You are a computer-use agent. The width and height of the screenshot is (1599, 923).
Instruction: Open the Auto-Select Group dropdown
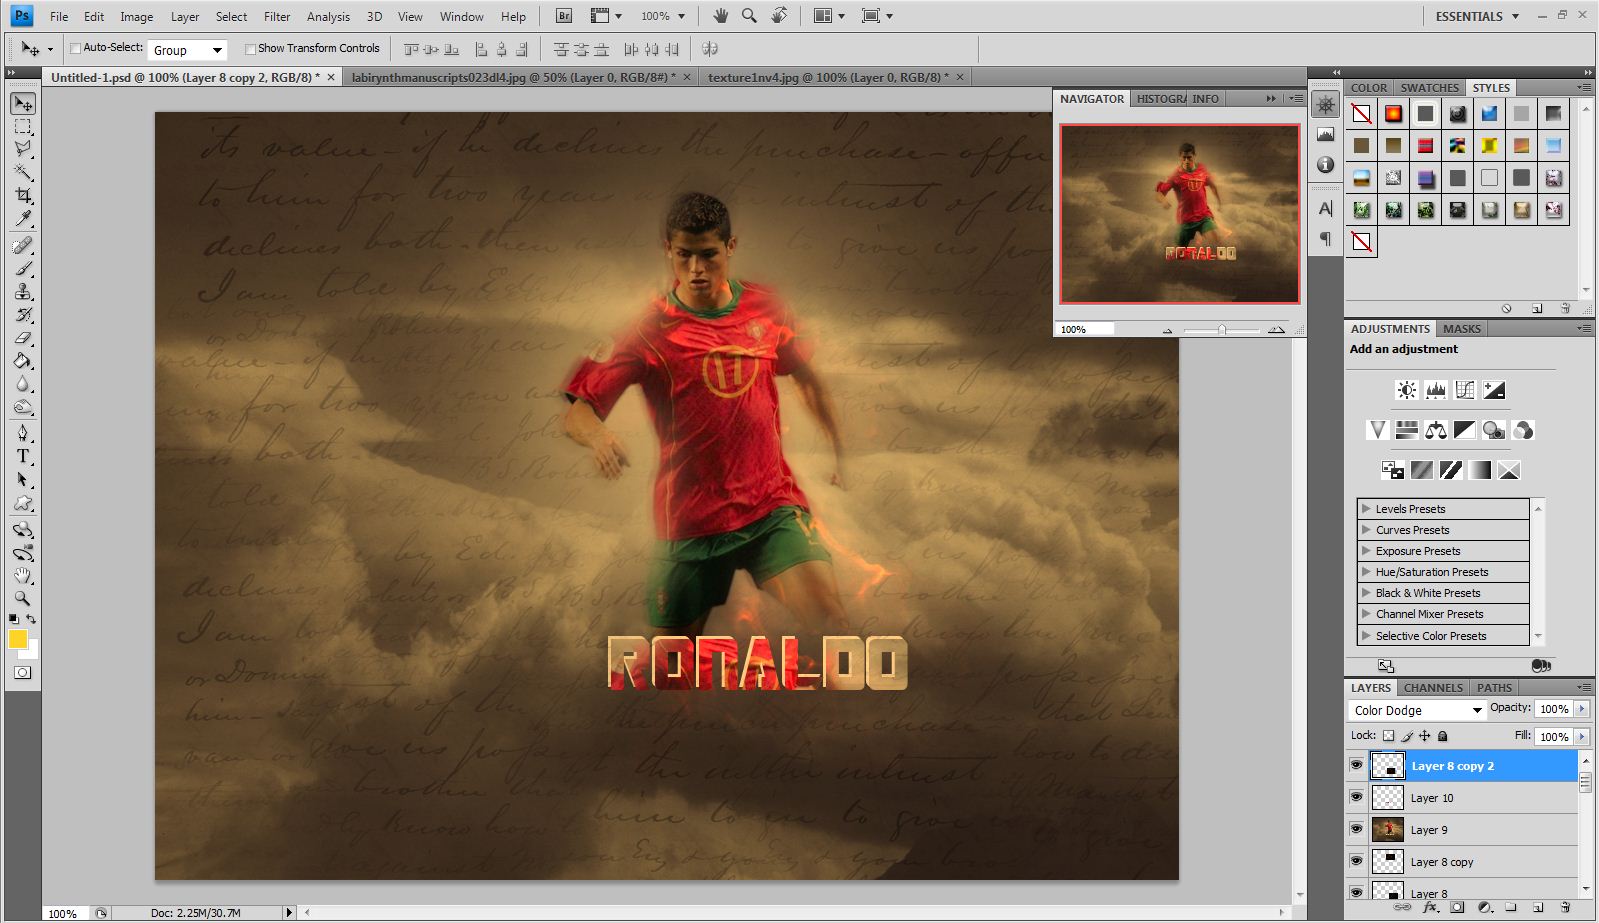pos(187,50)
